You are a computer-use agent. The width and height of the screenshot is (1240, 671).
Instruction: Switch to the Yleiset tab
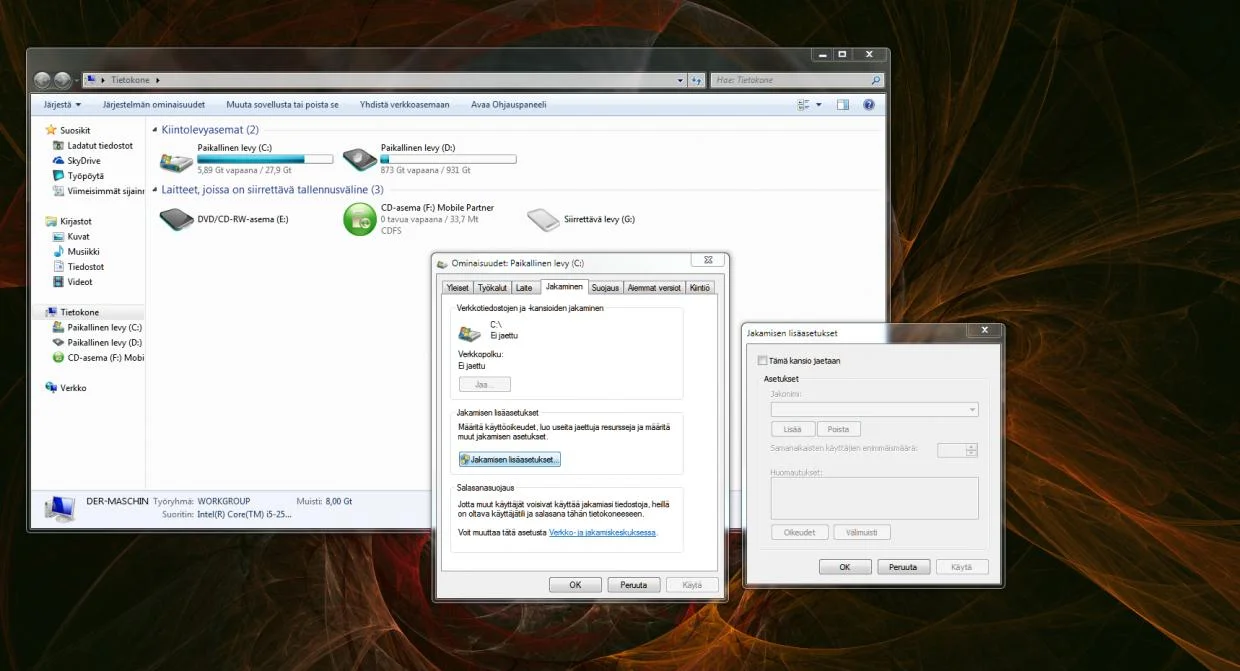pos(457,288)
